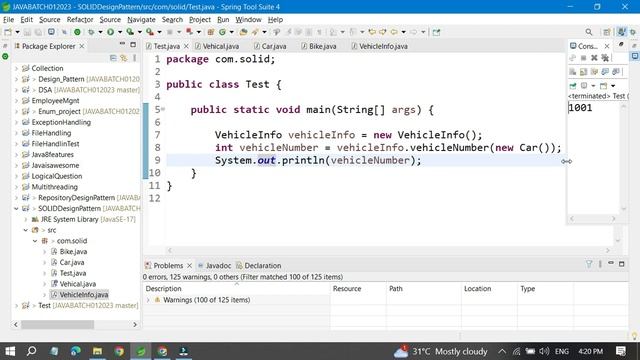
Task: Click the Windows Start button
Action: pyautogui.click(x=10, y=351)
